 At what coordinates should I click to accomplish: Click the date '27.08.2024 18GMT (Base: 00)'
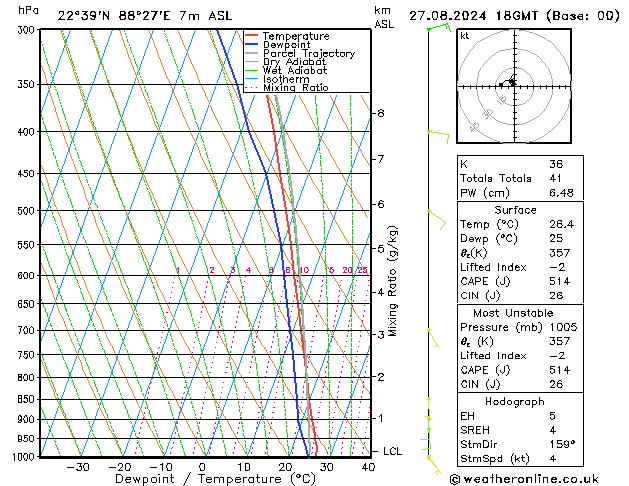(514, 16)
